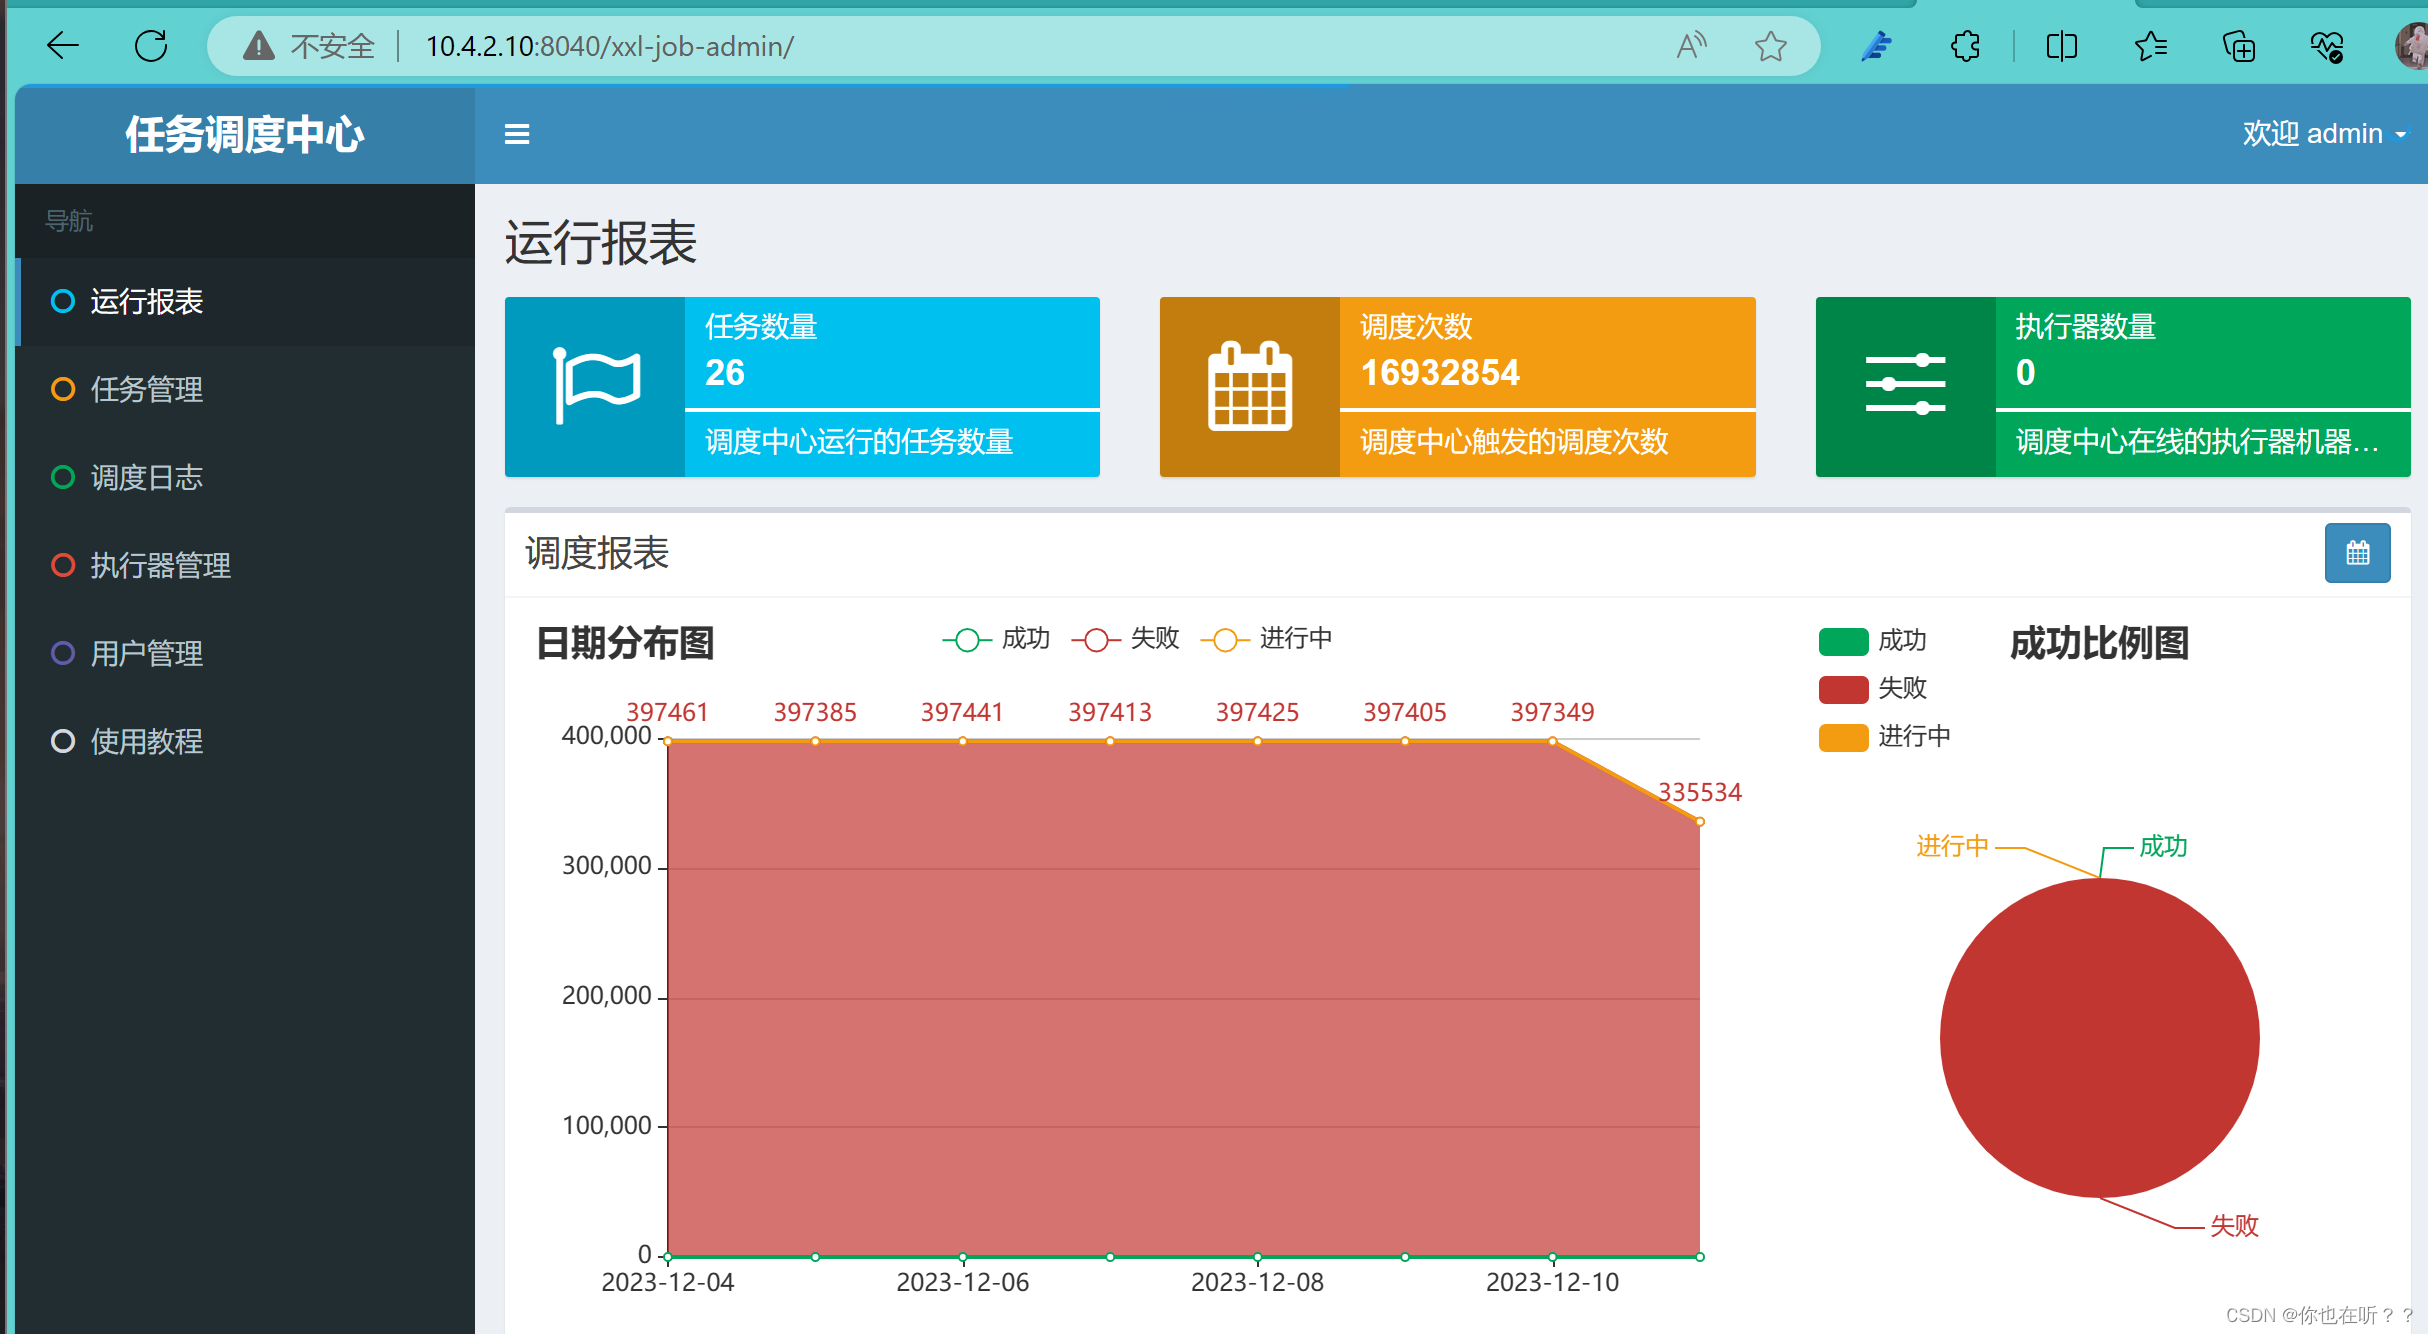This screenshot has width=2428, height=1334.
Task: Toggle the sidebar collapse hamburger icon
Action: tap(518, 134)
